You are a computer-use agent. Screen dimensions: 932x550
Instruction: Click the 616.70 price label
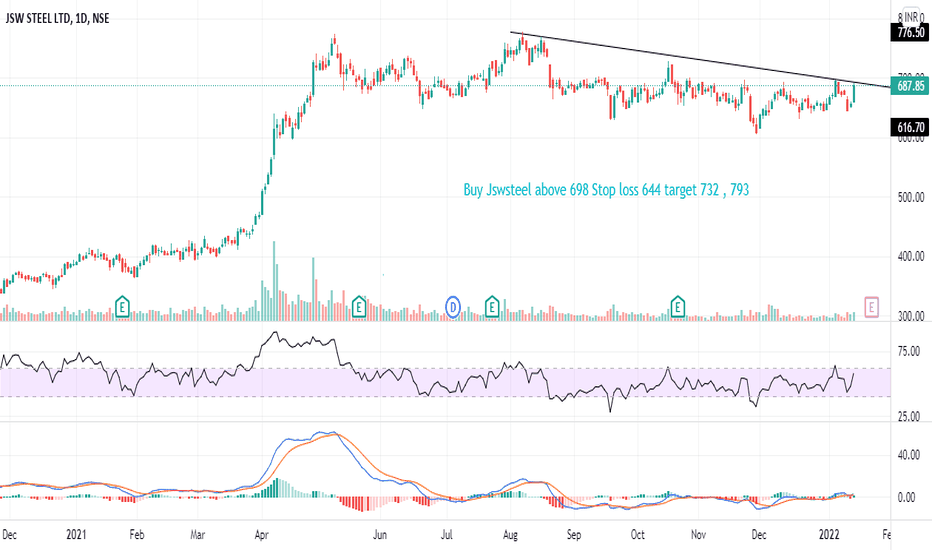(910, 127)
